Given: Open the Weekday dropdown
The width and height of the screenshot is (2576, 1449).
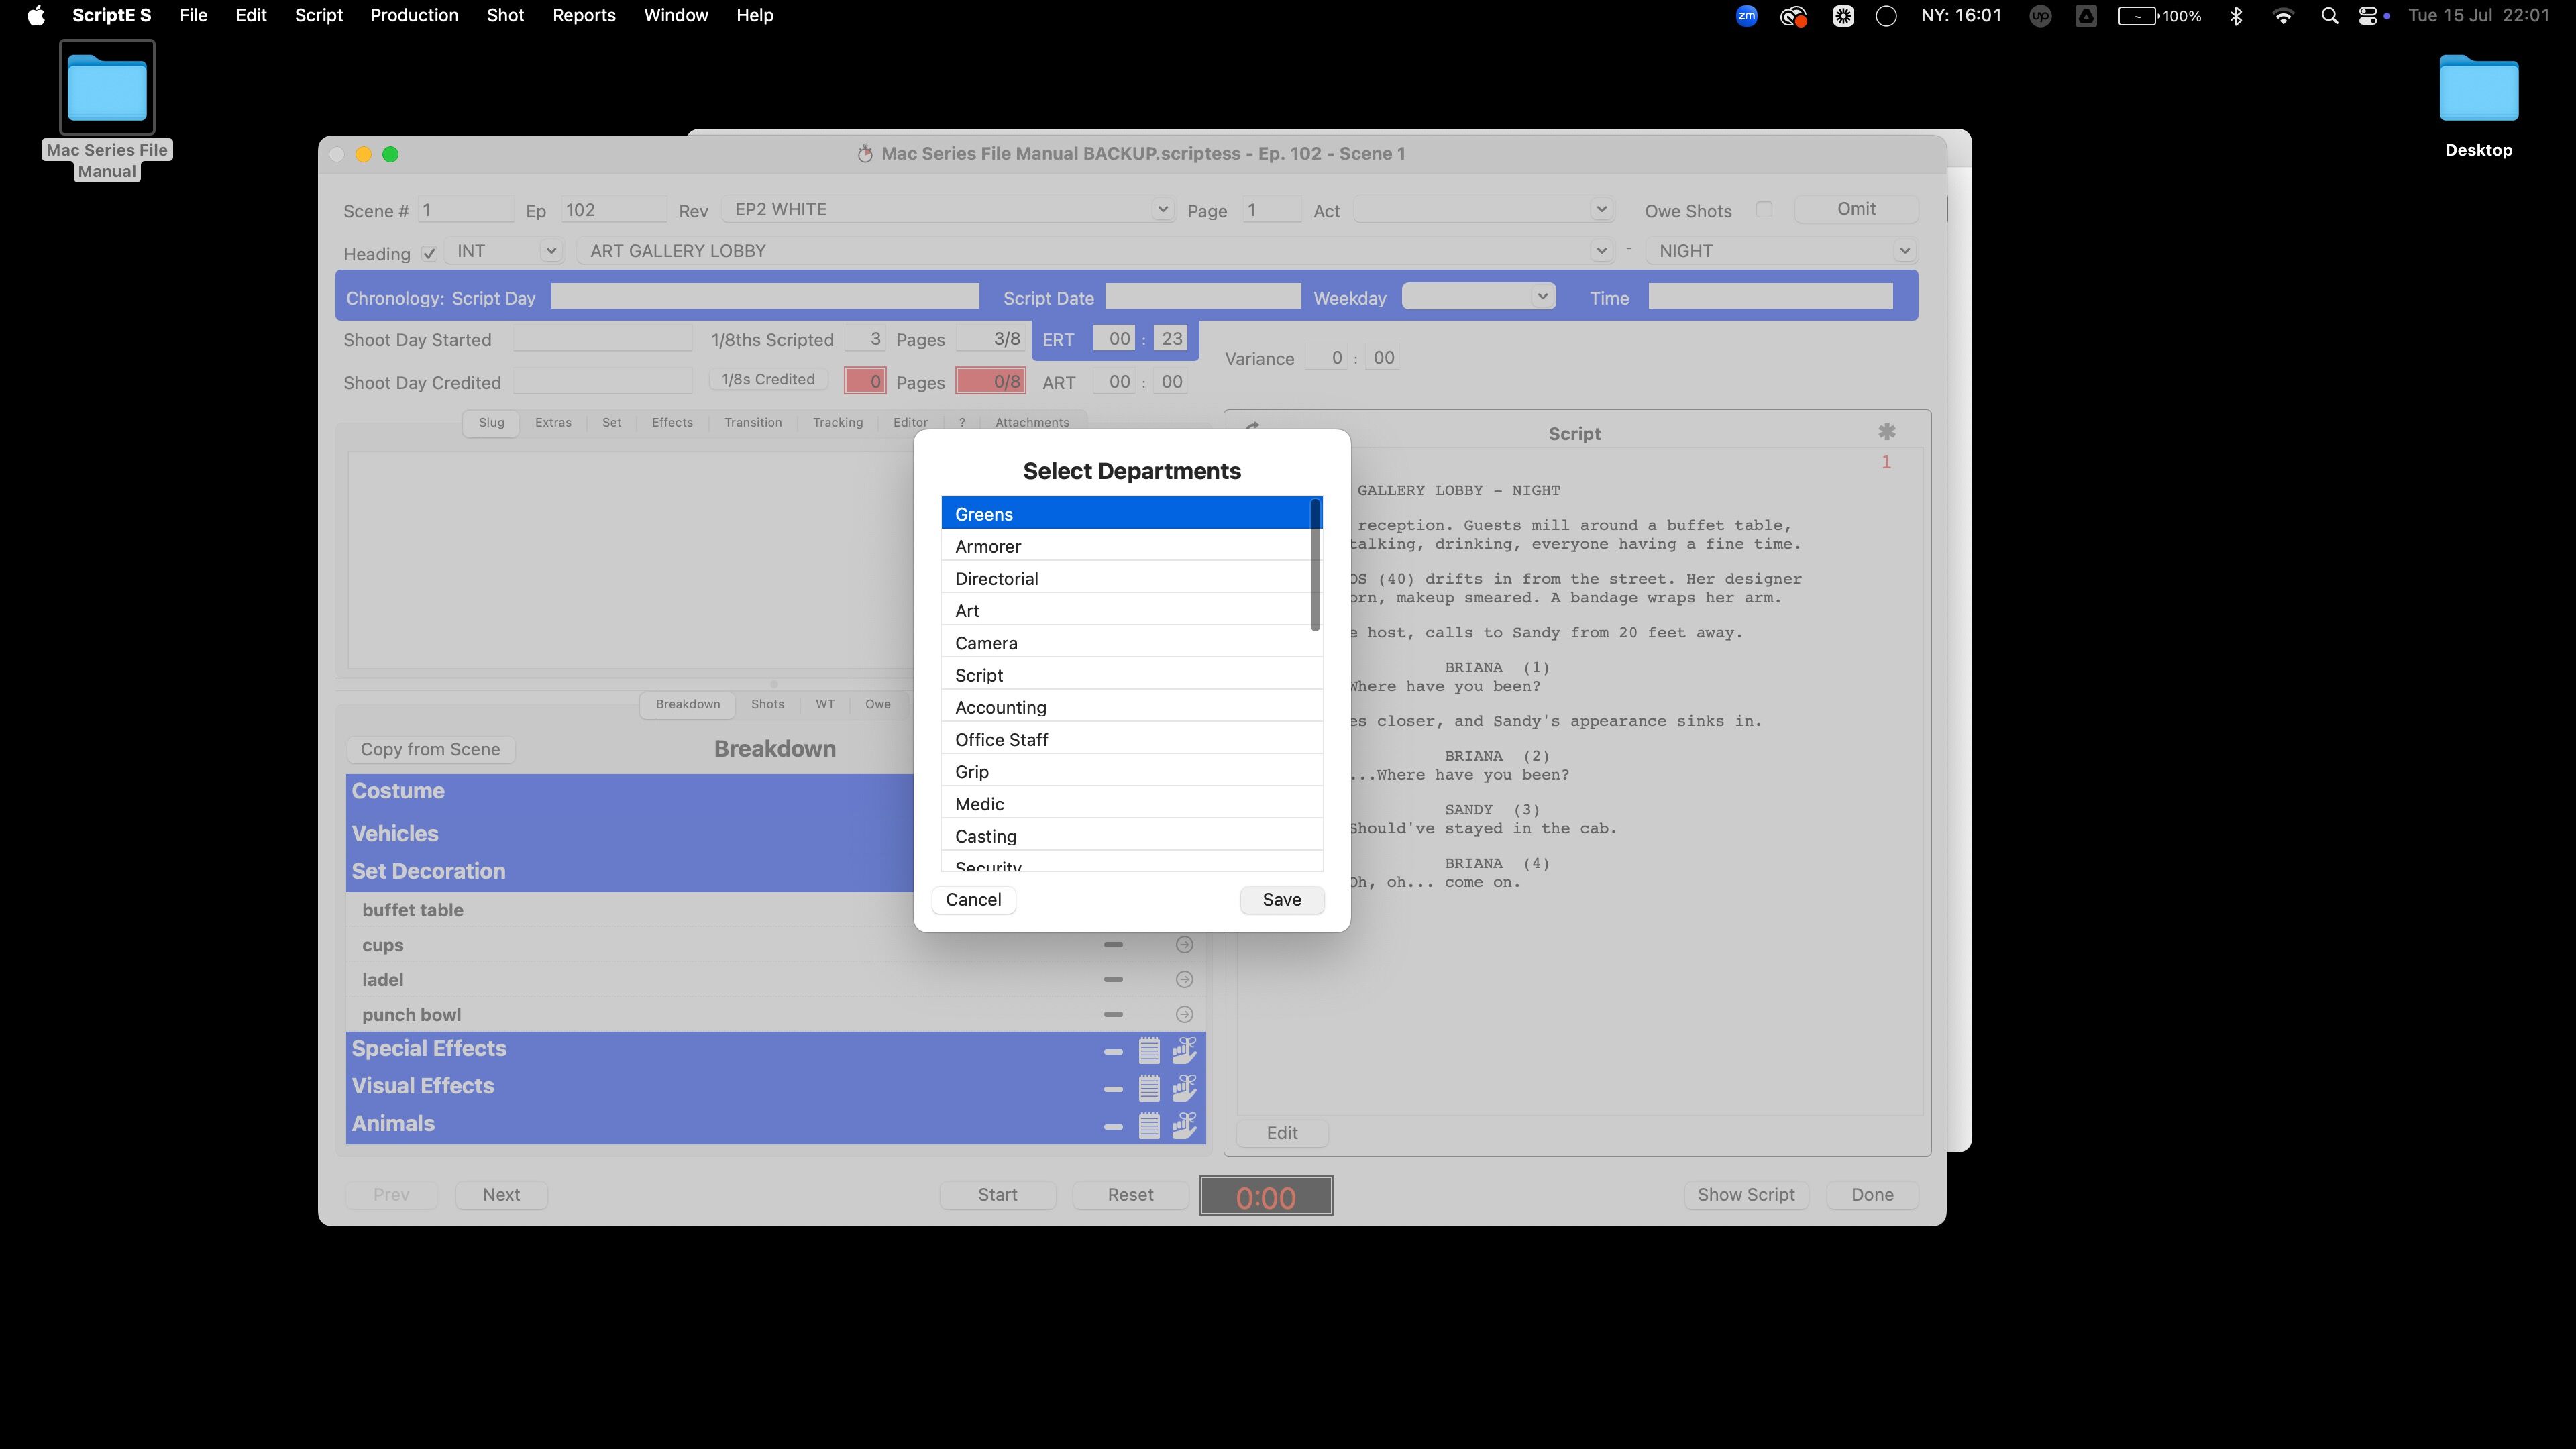Looking at the screenshot, I should [1542, 297].
